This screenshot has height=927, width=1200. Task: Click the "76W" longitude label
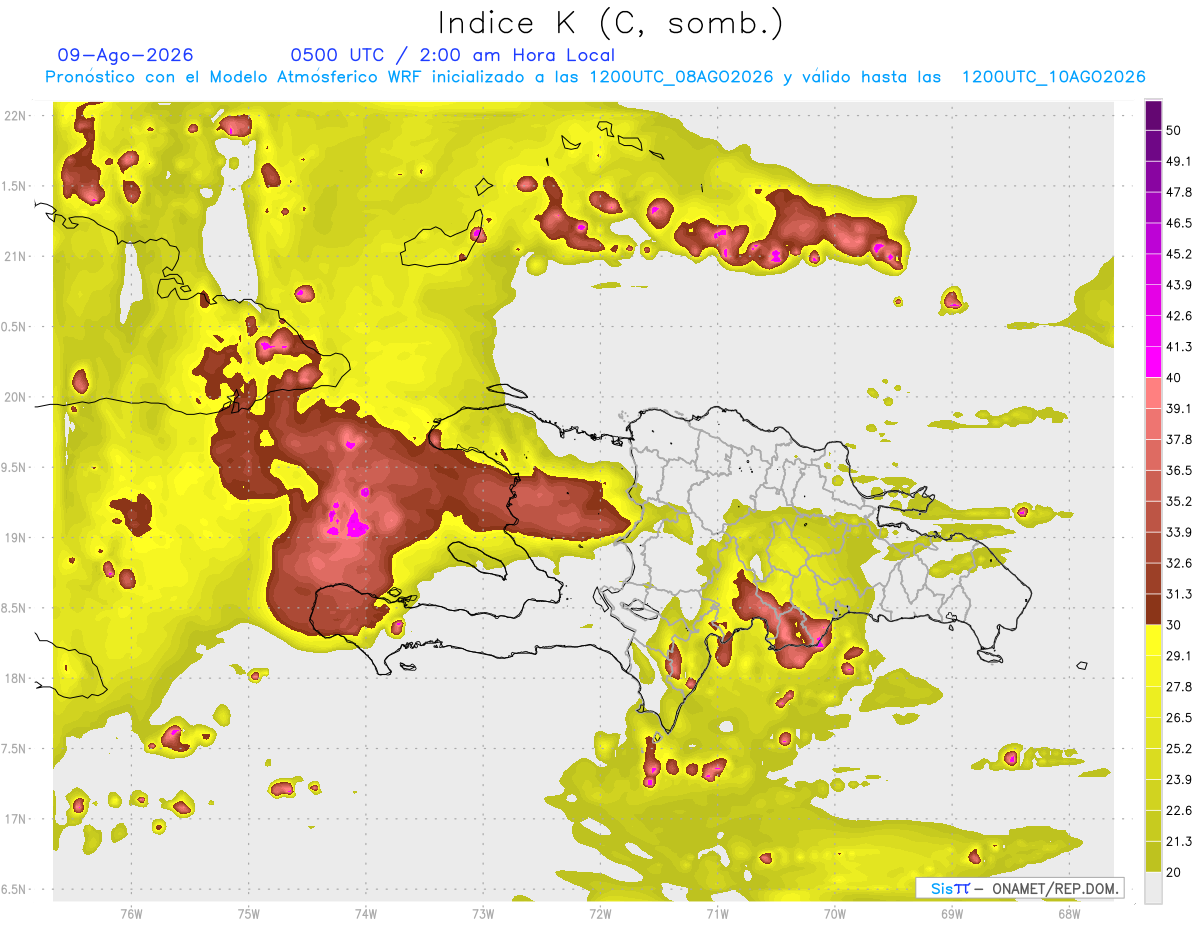pyautogui.click(x=131, y=913)
